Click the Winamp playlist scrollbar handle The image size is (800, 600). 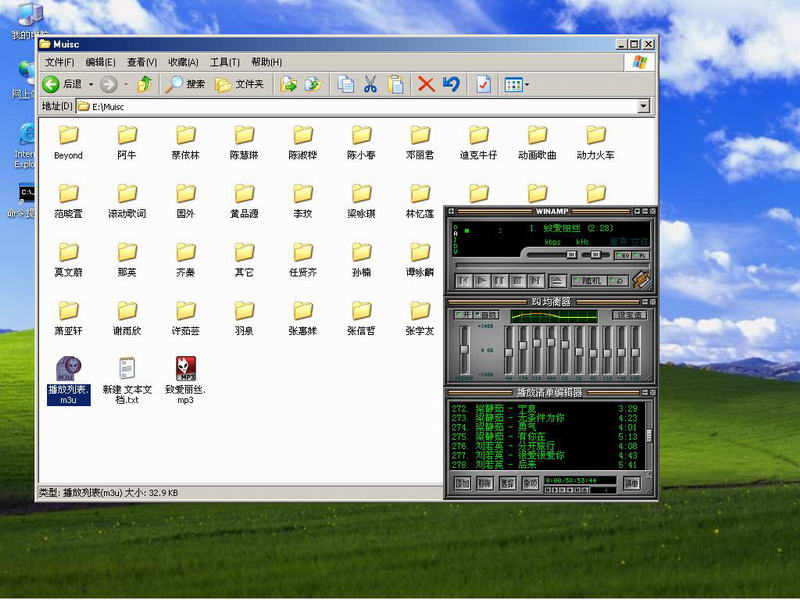(649, 435)
